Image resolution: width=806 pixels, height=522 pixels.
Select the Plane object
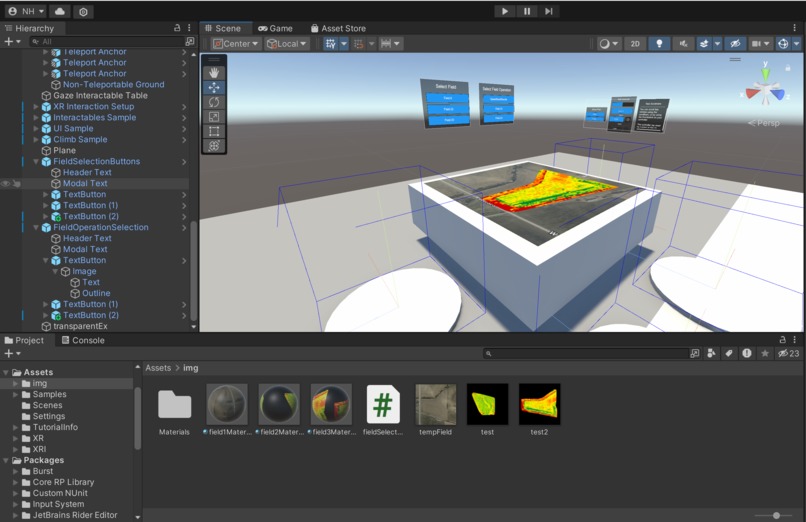tap(64, 151)
